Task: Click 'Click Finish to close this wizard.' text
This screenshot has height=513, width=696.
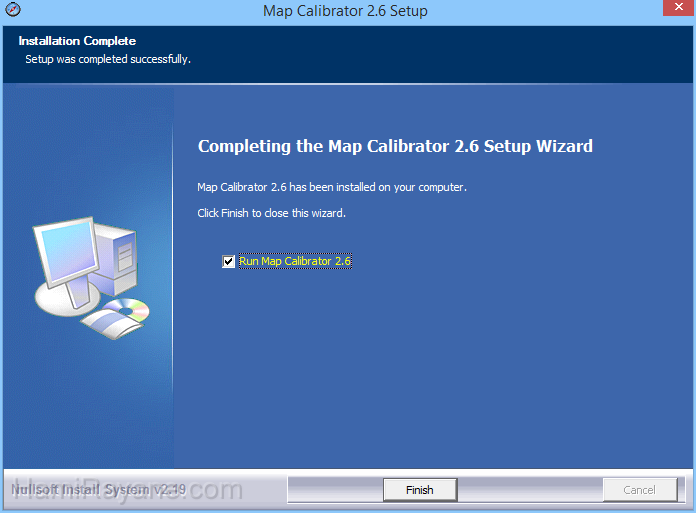Action: tap(271, 213)
